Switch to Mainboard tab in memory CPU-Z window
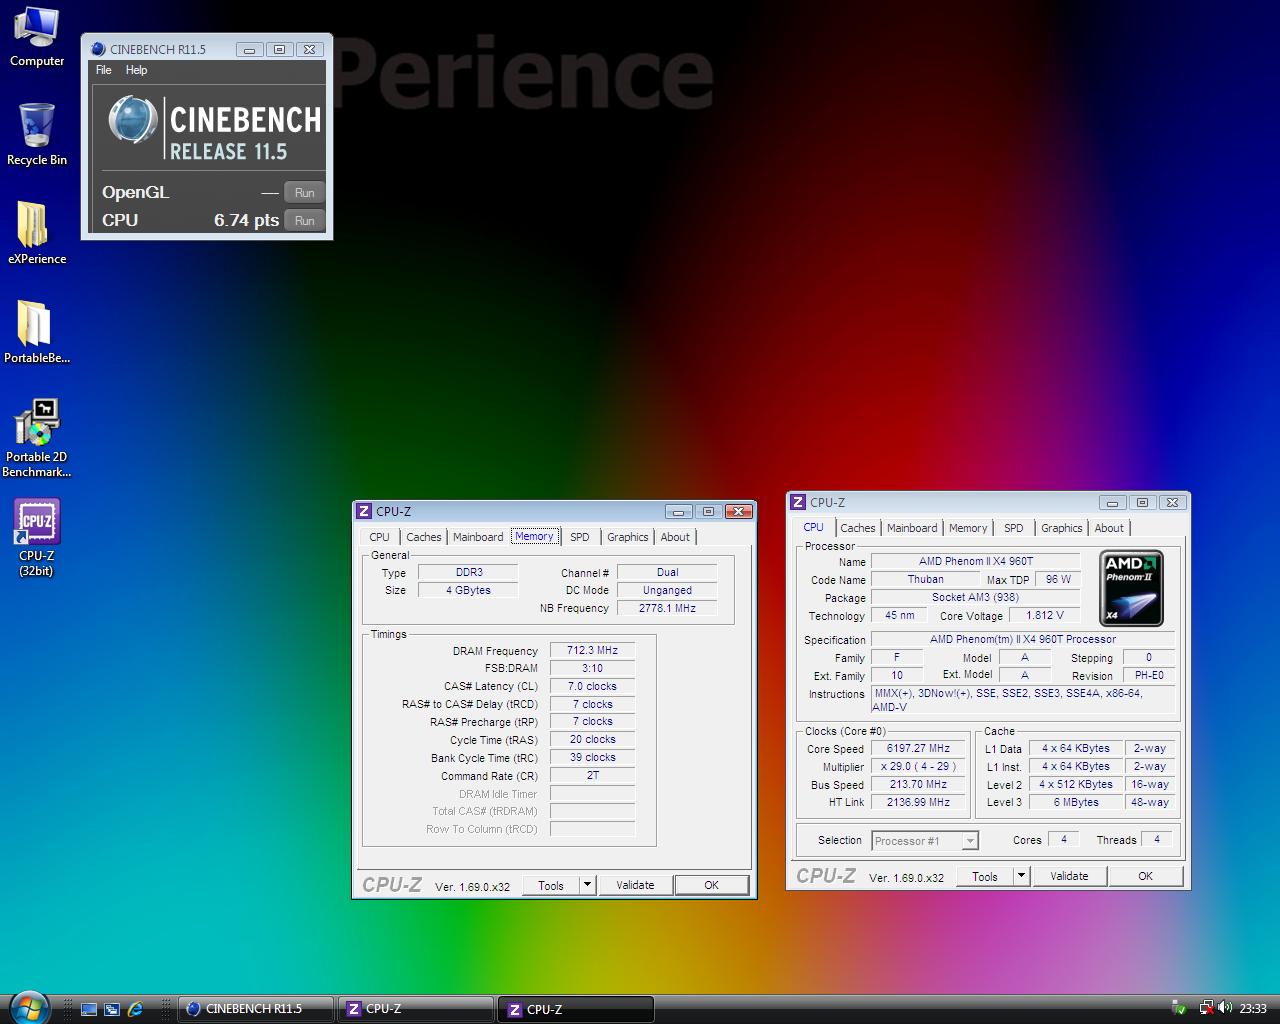1280x1024 pixels. (x=478, y=537)
